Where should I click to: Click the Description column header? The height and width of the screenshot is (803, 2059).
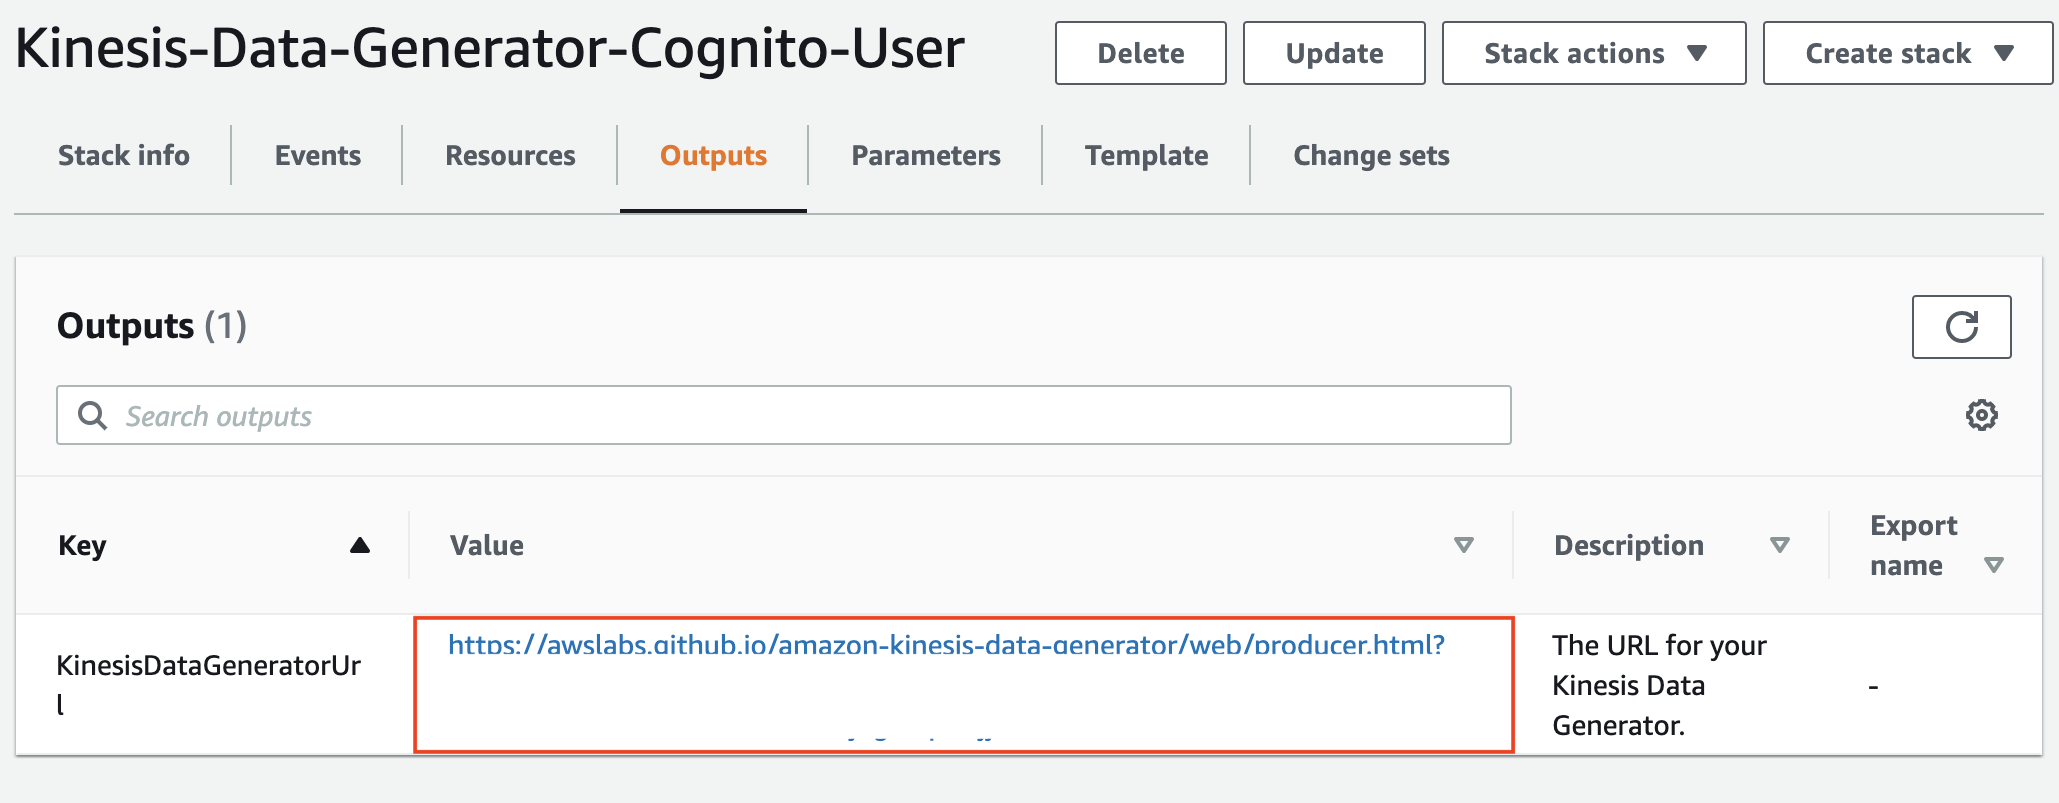point(1628,545)
